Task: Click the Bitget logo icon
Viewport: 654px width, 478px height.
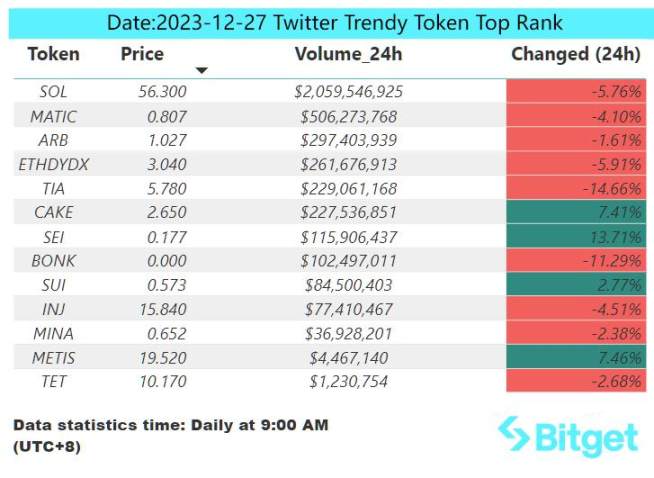Action: pyautogui.click(x=516, y=436)
